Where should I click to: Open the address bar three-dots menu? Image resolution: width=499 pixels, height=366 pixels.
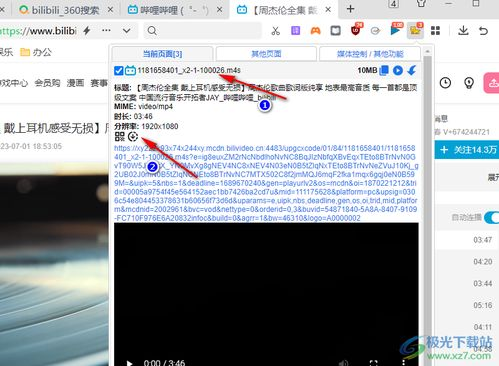click(106, 30)
